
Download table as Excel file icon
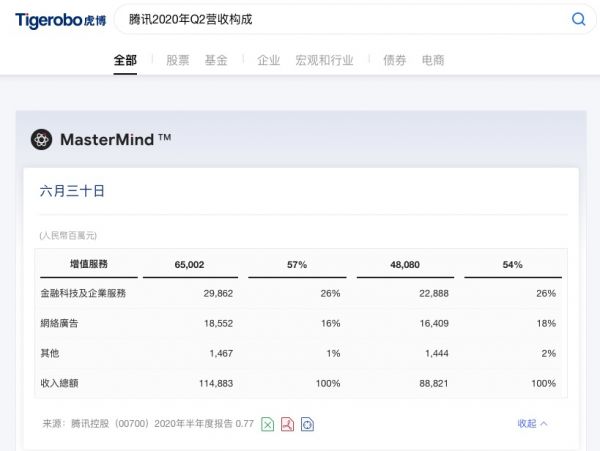pyautogui.click(x=268, y=424)
